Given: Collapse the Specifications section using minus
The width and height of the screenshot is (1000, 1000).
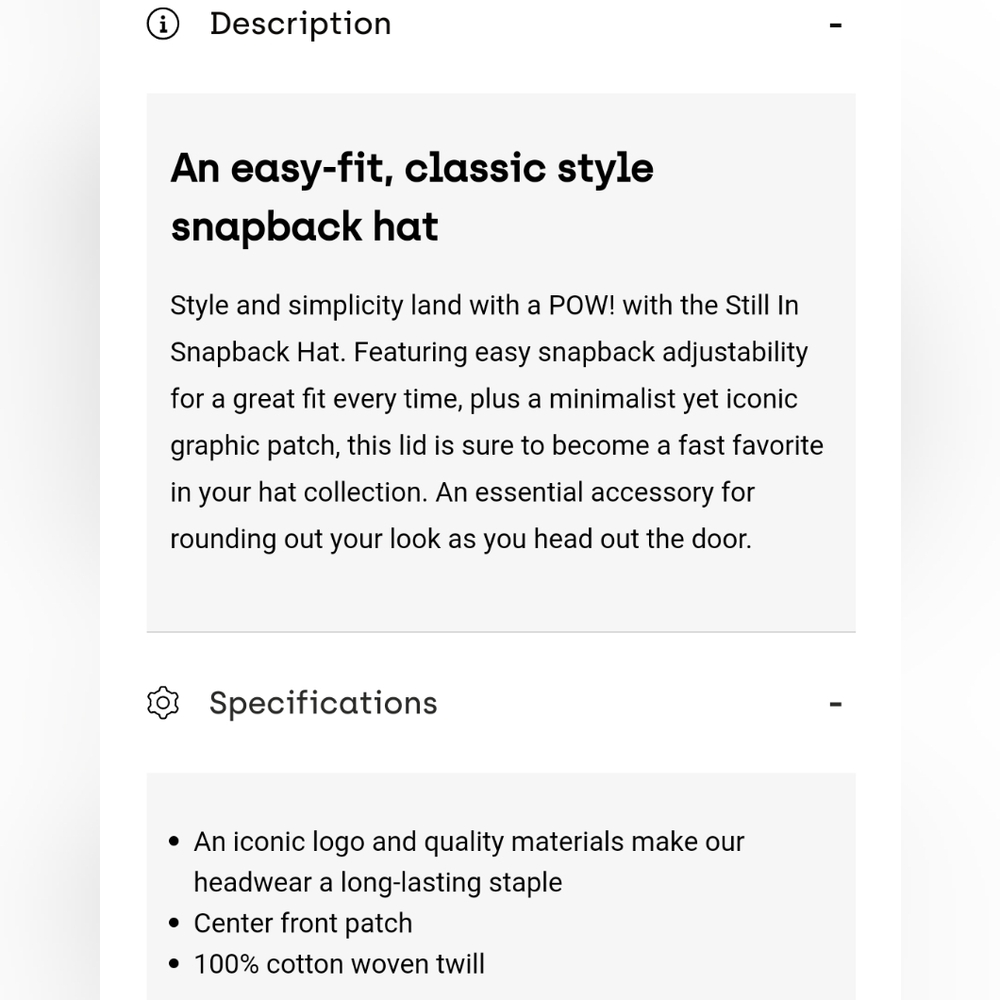Looking at the screenshot, I should (x=835, y=704).
